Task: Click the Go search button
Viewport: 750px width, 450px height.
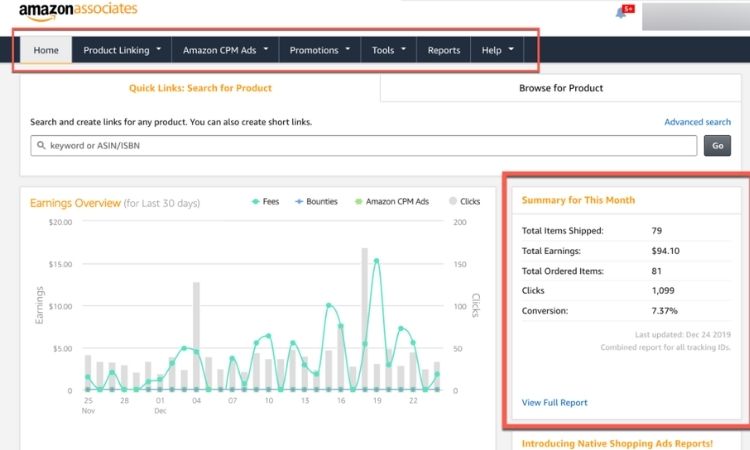Action: pos(717,145)
